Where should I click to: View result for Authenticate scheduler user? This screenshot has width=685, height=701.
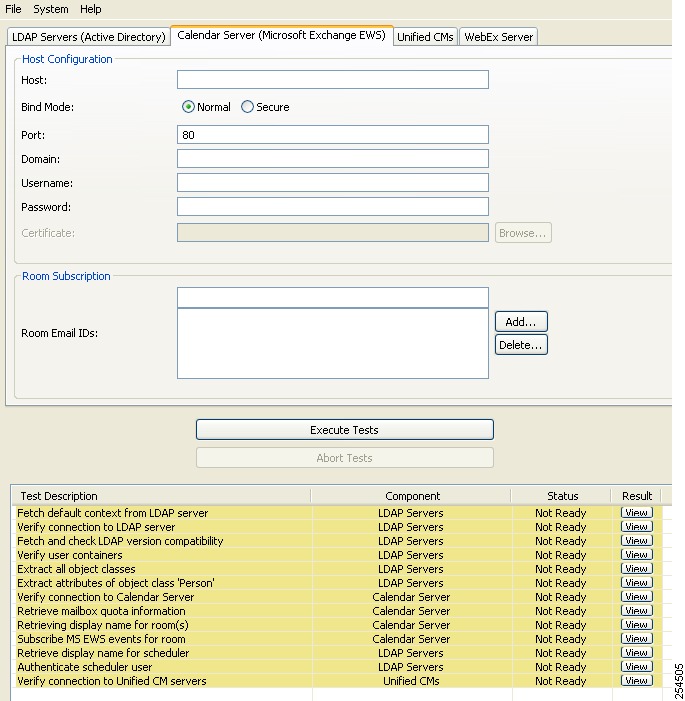(636, 667)
